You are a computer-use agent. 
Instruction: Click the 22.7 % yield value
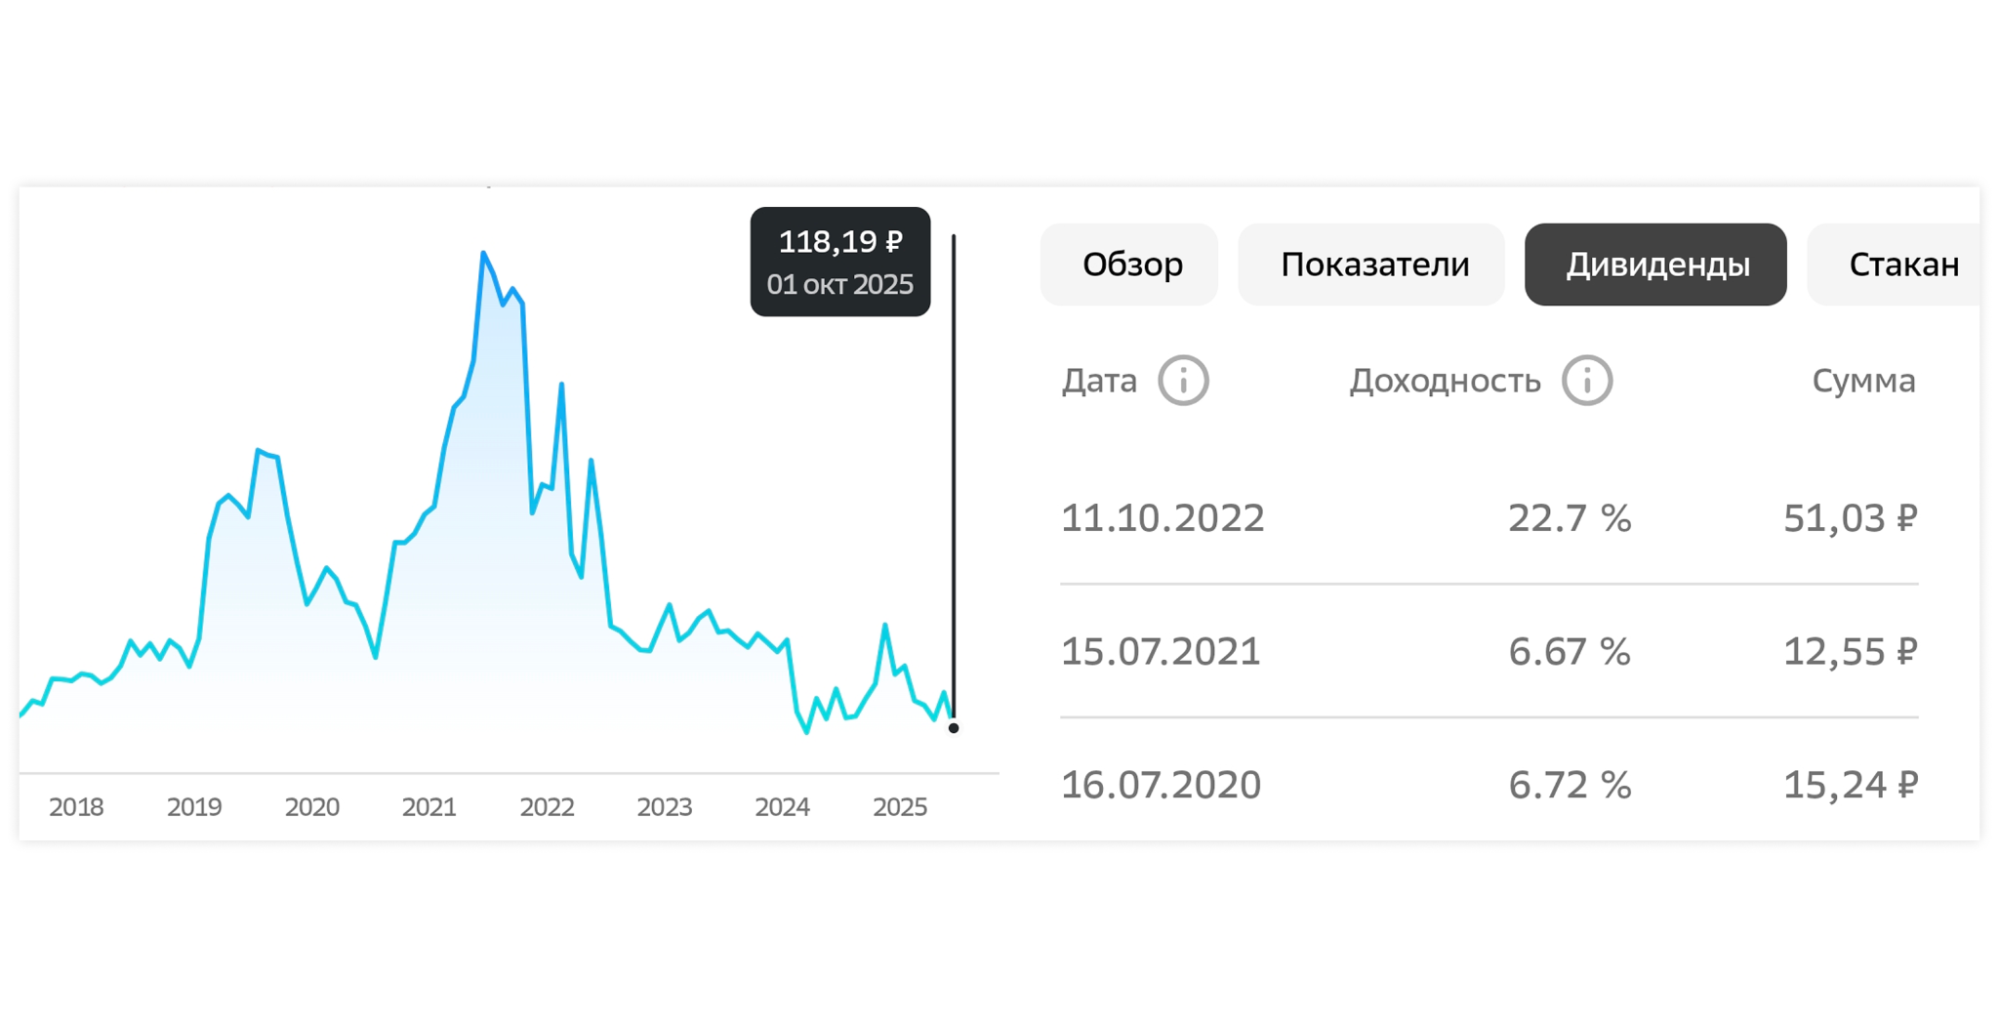click(x=1569, y=518)
